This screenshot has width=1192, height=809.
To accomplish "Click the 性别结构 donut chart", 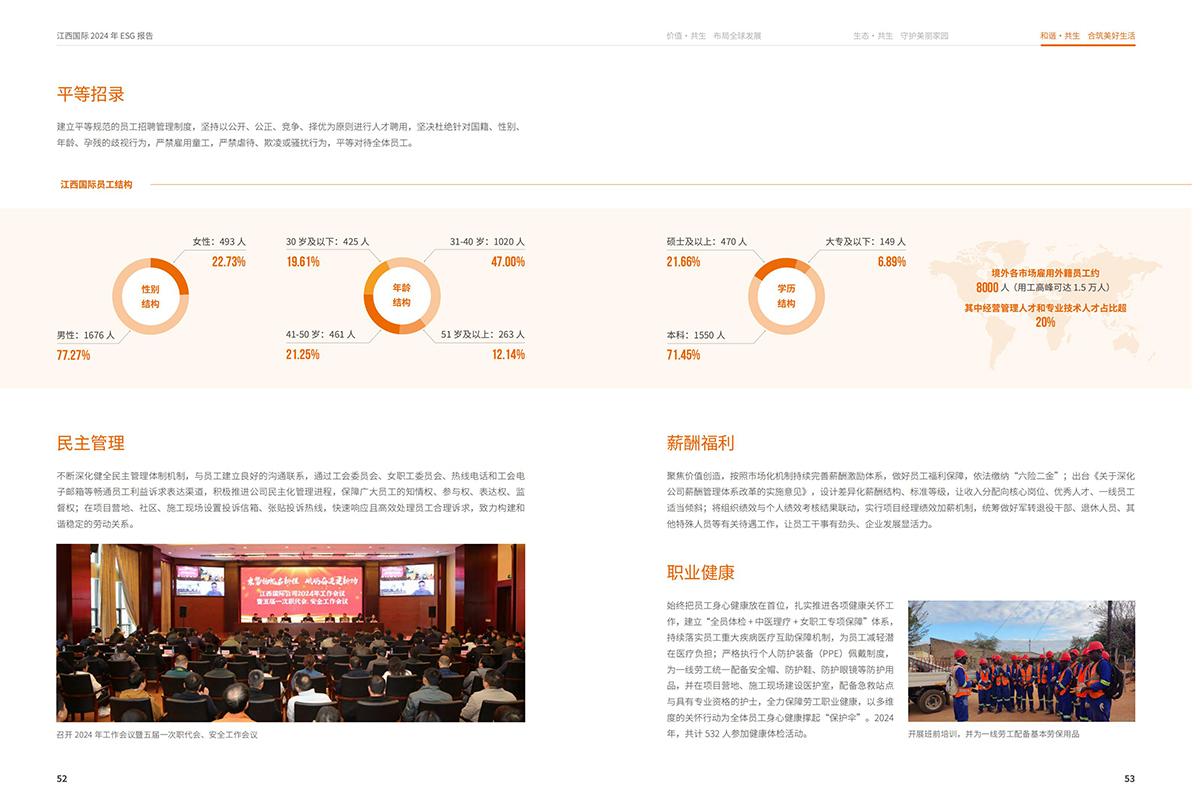I will [150, 296].
